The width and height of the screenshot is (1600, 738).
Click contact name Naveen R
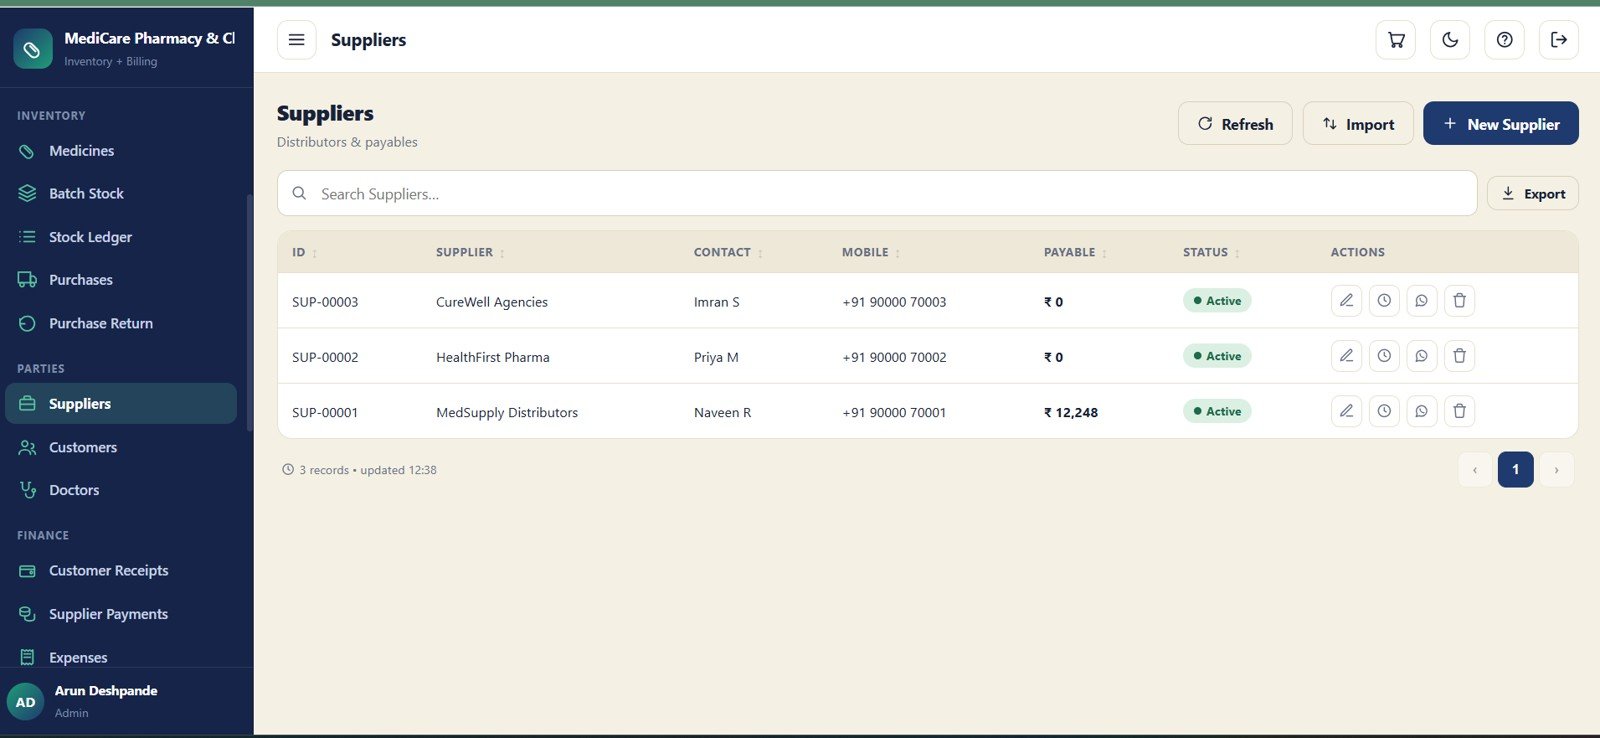[x=722, y=412]
